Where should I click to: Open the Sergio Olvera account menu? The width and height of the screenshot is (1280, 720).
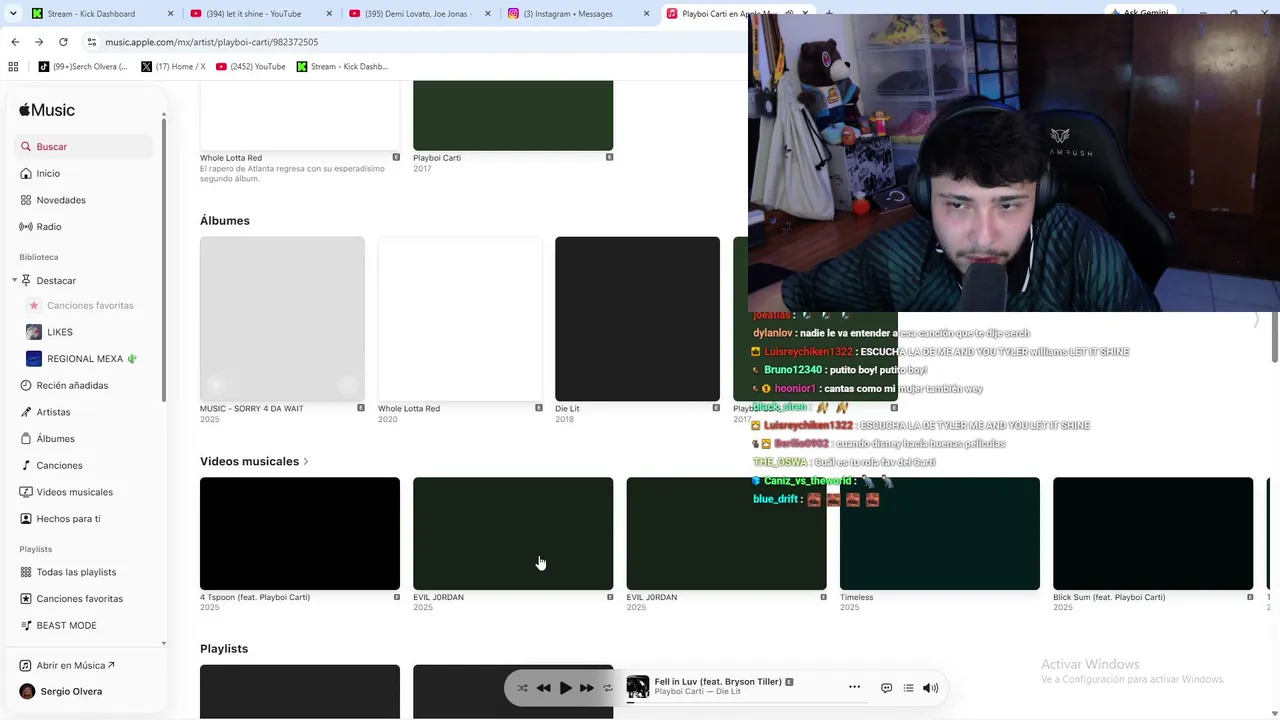click(71, 692)
